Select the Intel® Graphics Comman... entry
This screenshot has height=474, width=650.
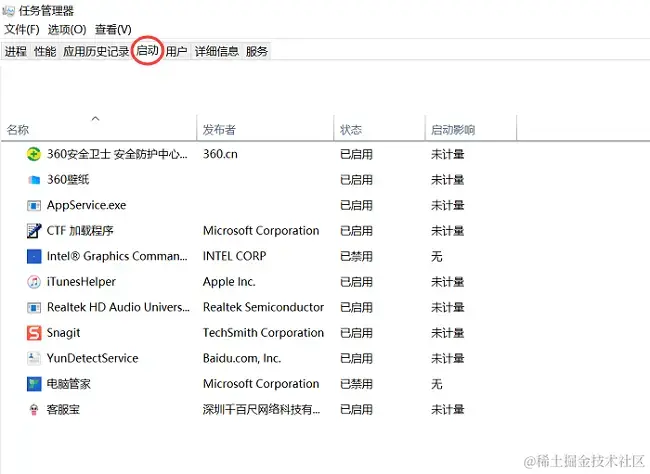117,256
